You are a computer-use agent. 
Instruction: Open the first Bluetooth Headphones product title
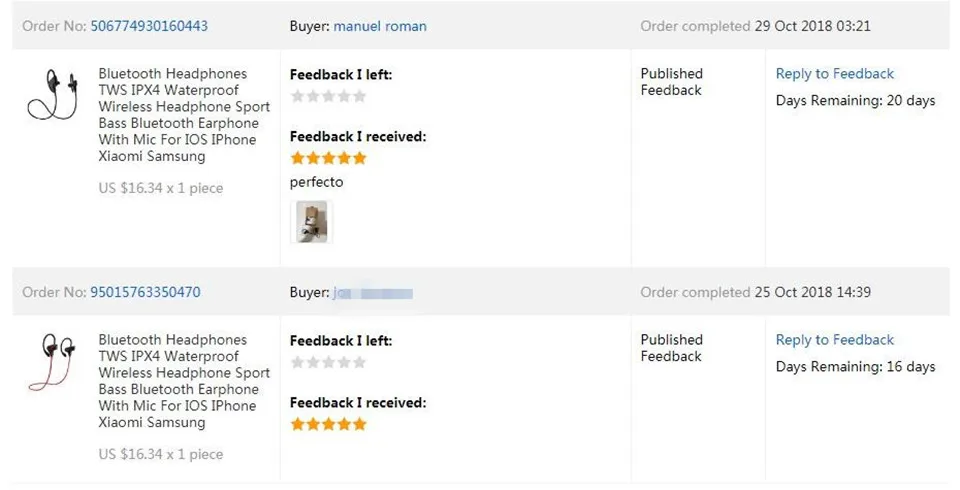pos(184,115)
